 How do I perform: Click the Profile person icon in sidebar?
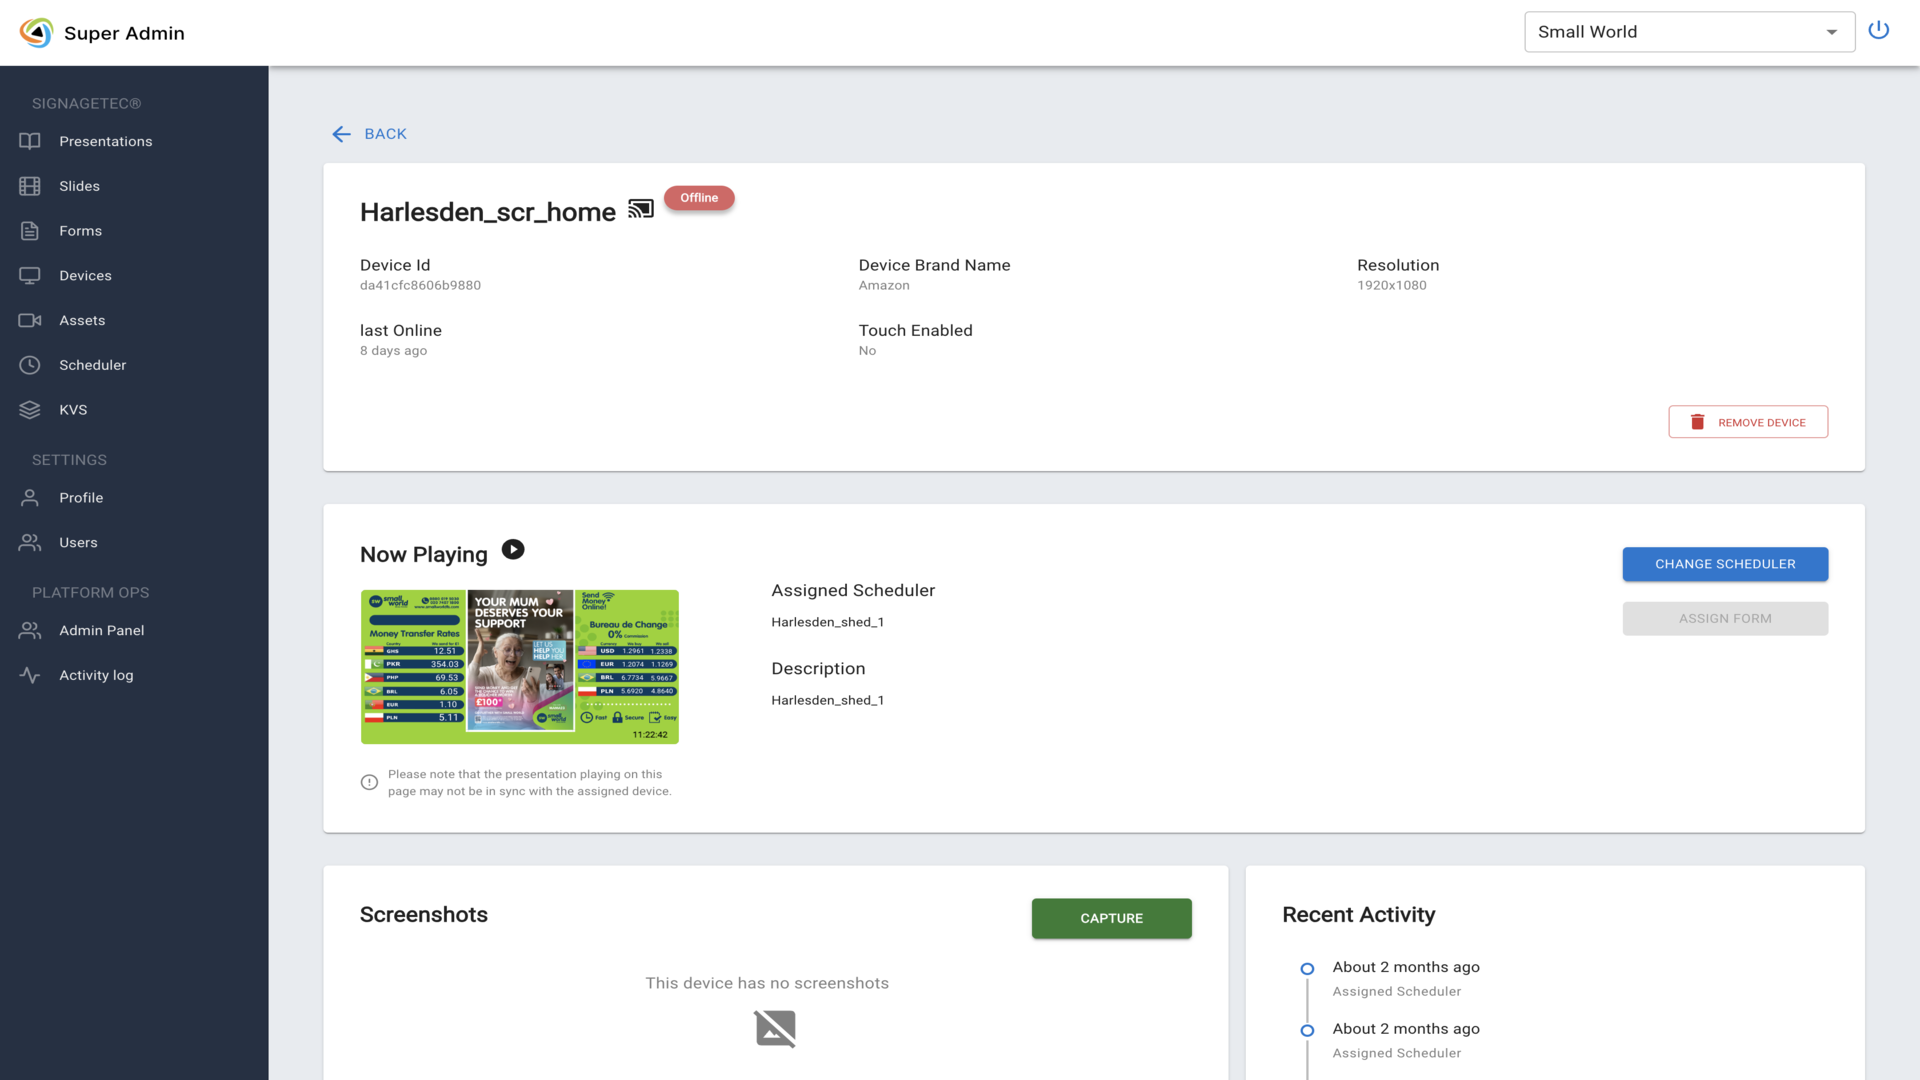click(30, 498)
